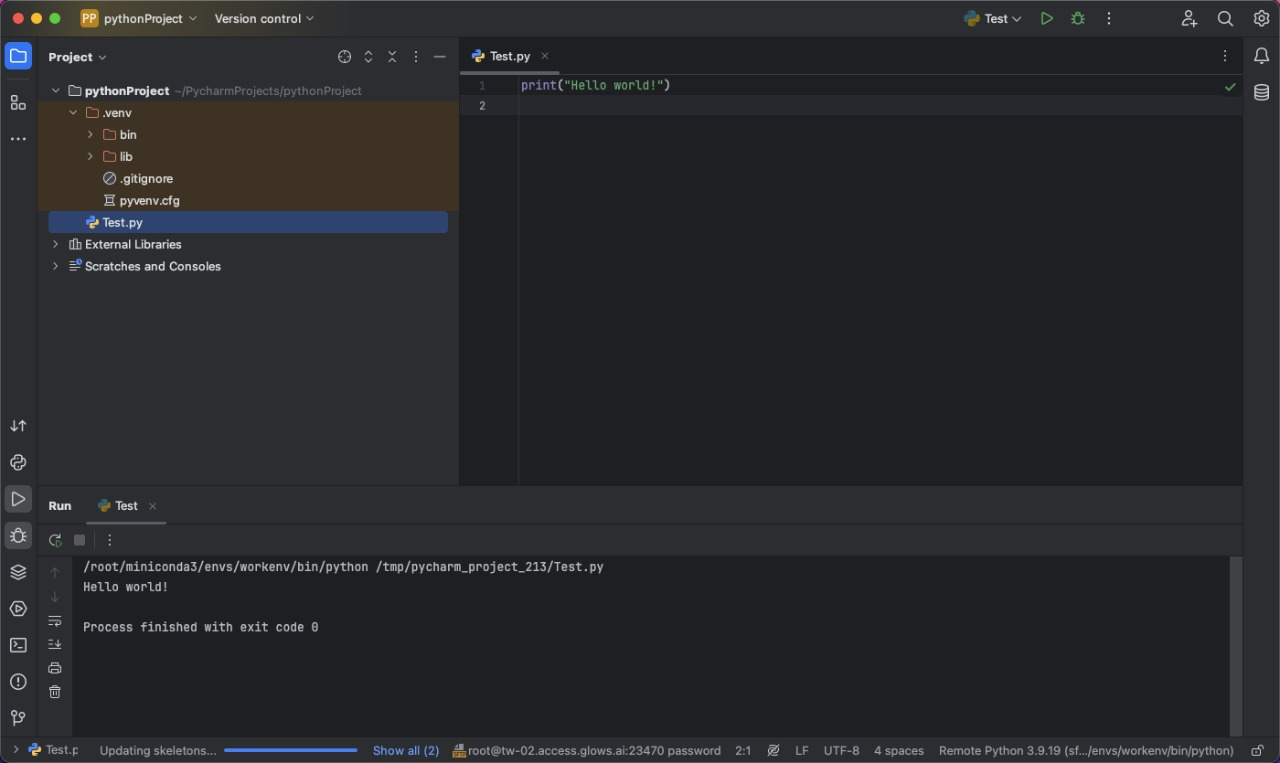Toggle the Run tool window
This screenshot has width=1280, height=763.
tap(18, 498)
